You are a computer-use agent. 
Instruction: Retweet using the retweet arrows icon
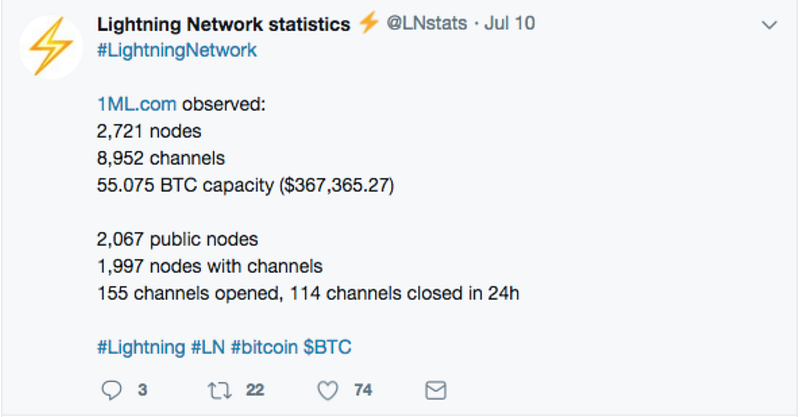tap(220, 391)
